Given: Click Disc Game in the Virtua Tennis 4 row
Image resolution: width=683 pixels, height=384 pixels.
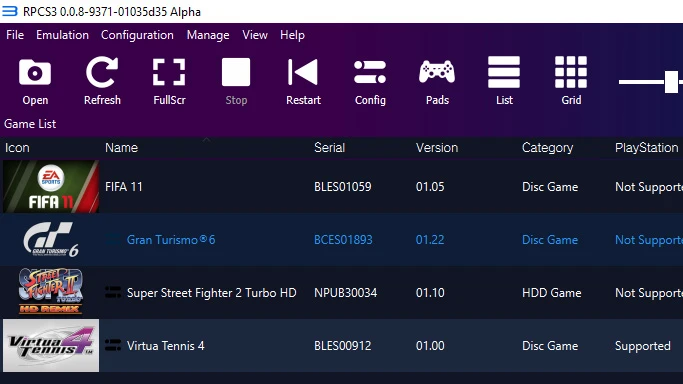Looking at the screenshot, I should [550, 346].
